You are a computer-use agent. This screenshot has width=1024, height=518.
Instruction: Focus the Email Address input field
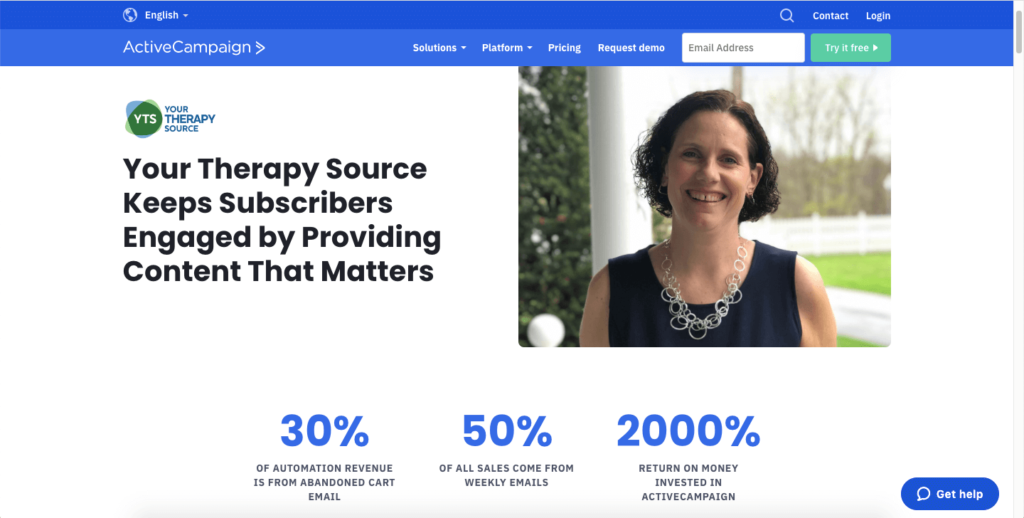click(x=743, y=48)
